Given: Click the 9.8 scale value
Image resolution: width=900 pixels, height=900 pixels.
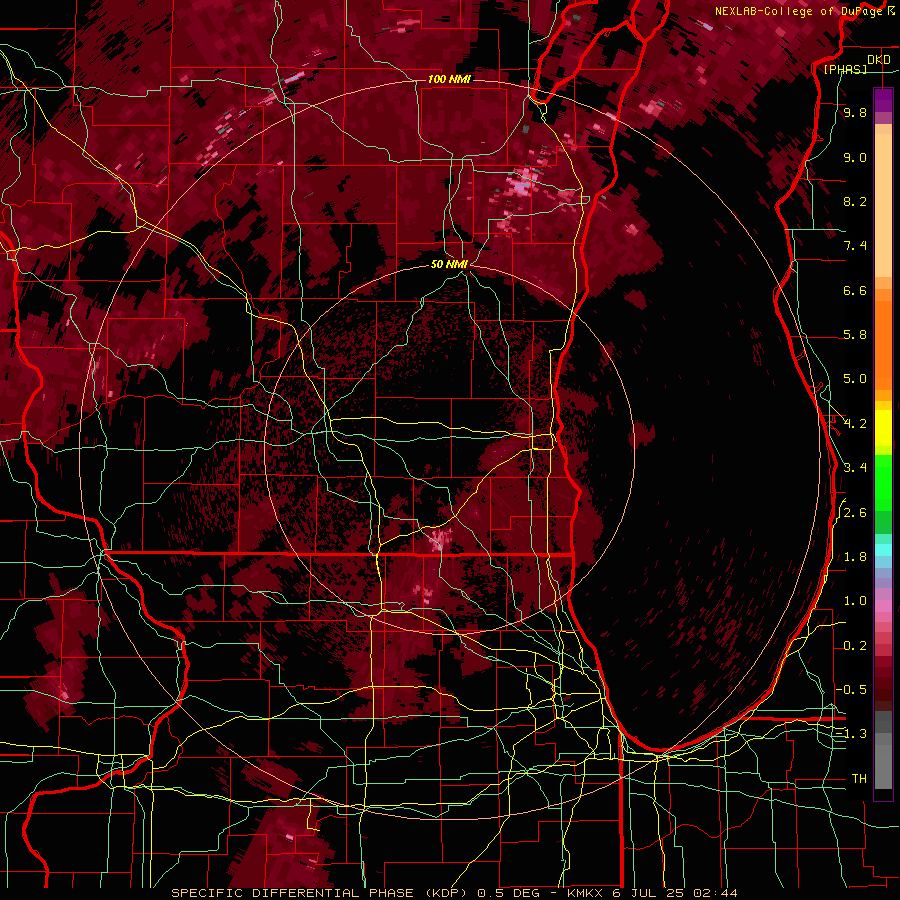Looking at the screenshot, I should (855, 112).
